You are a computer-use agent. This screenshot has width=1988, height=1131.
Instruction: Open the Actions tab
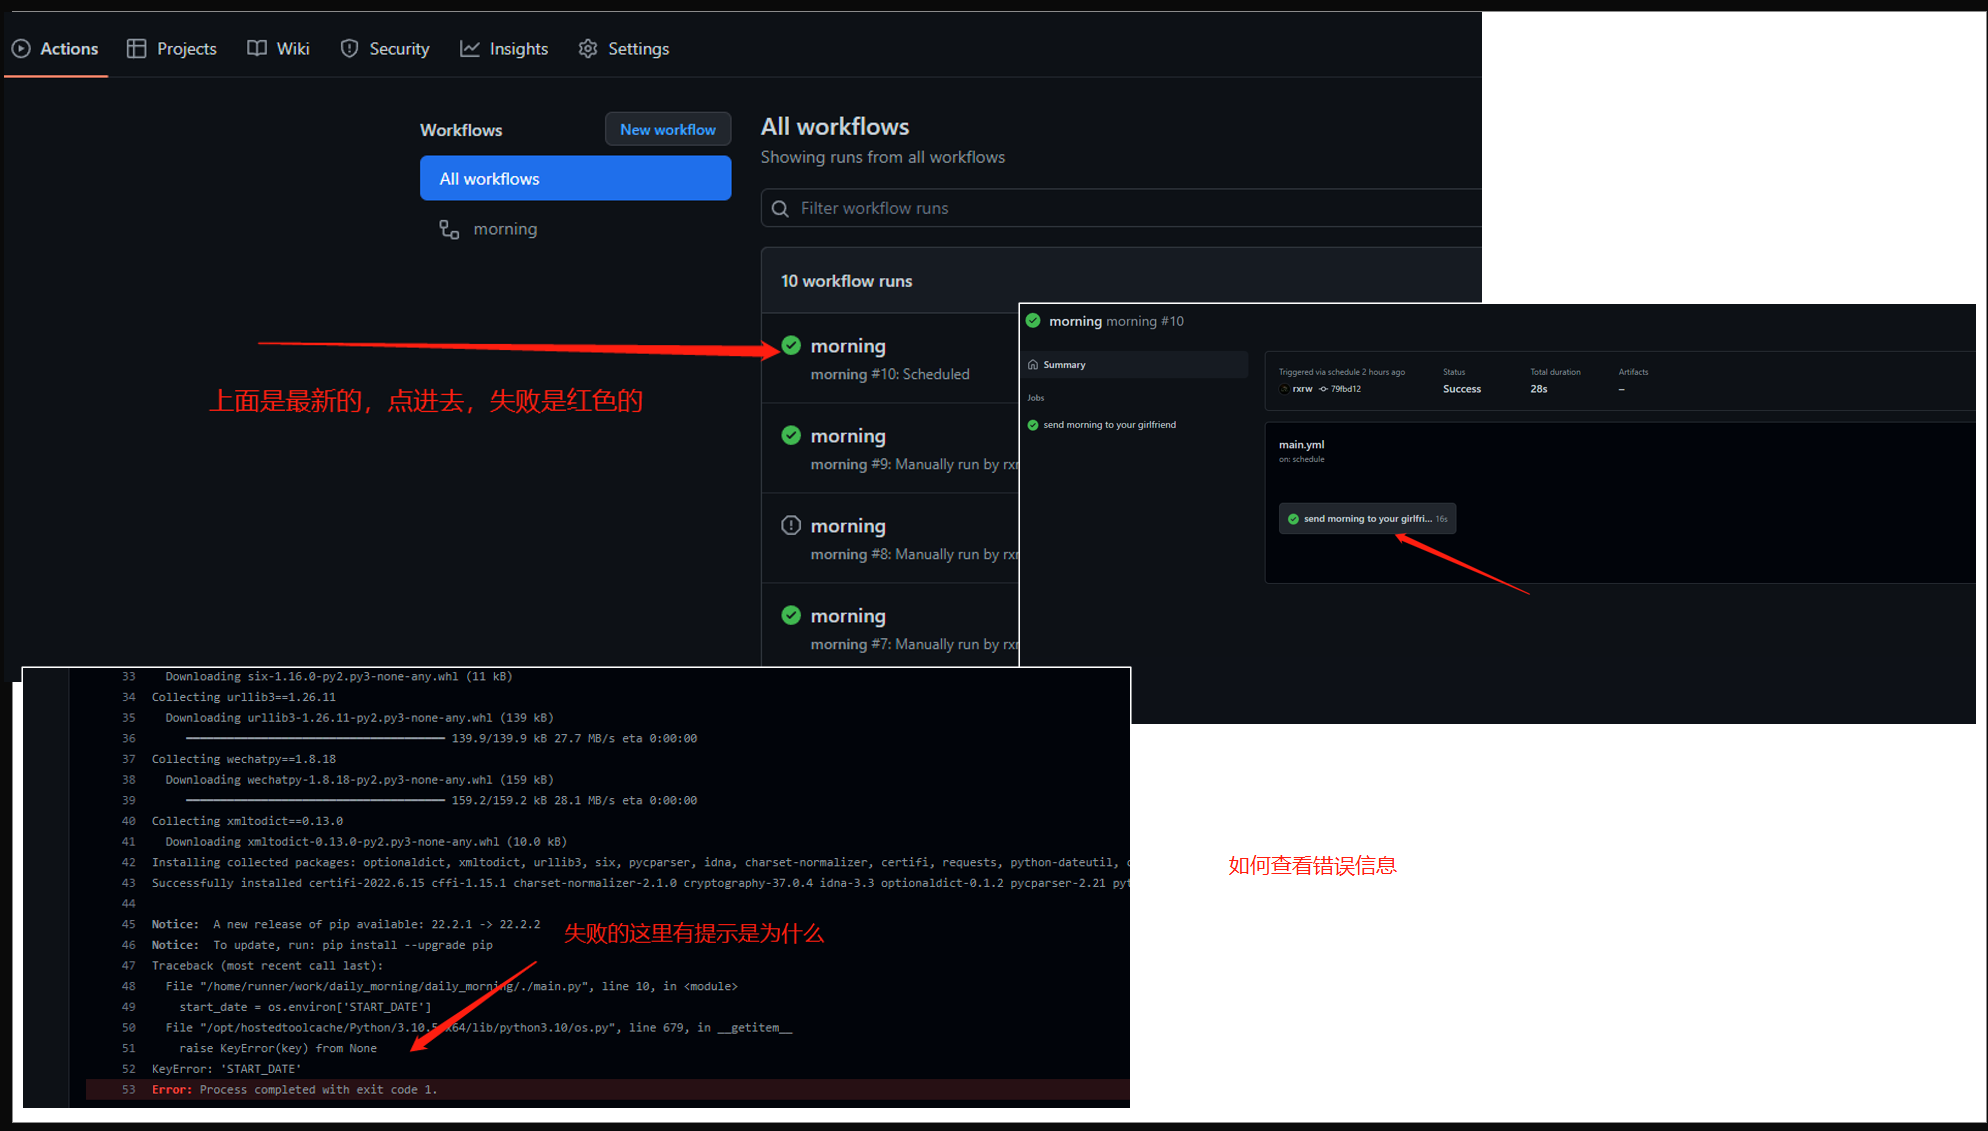(68, 48)
